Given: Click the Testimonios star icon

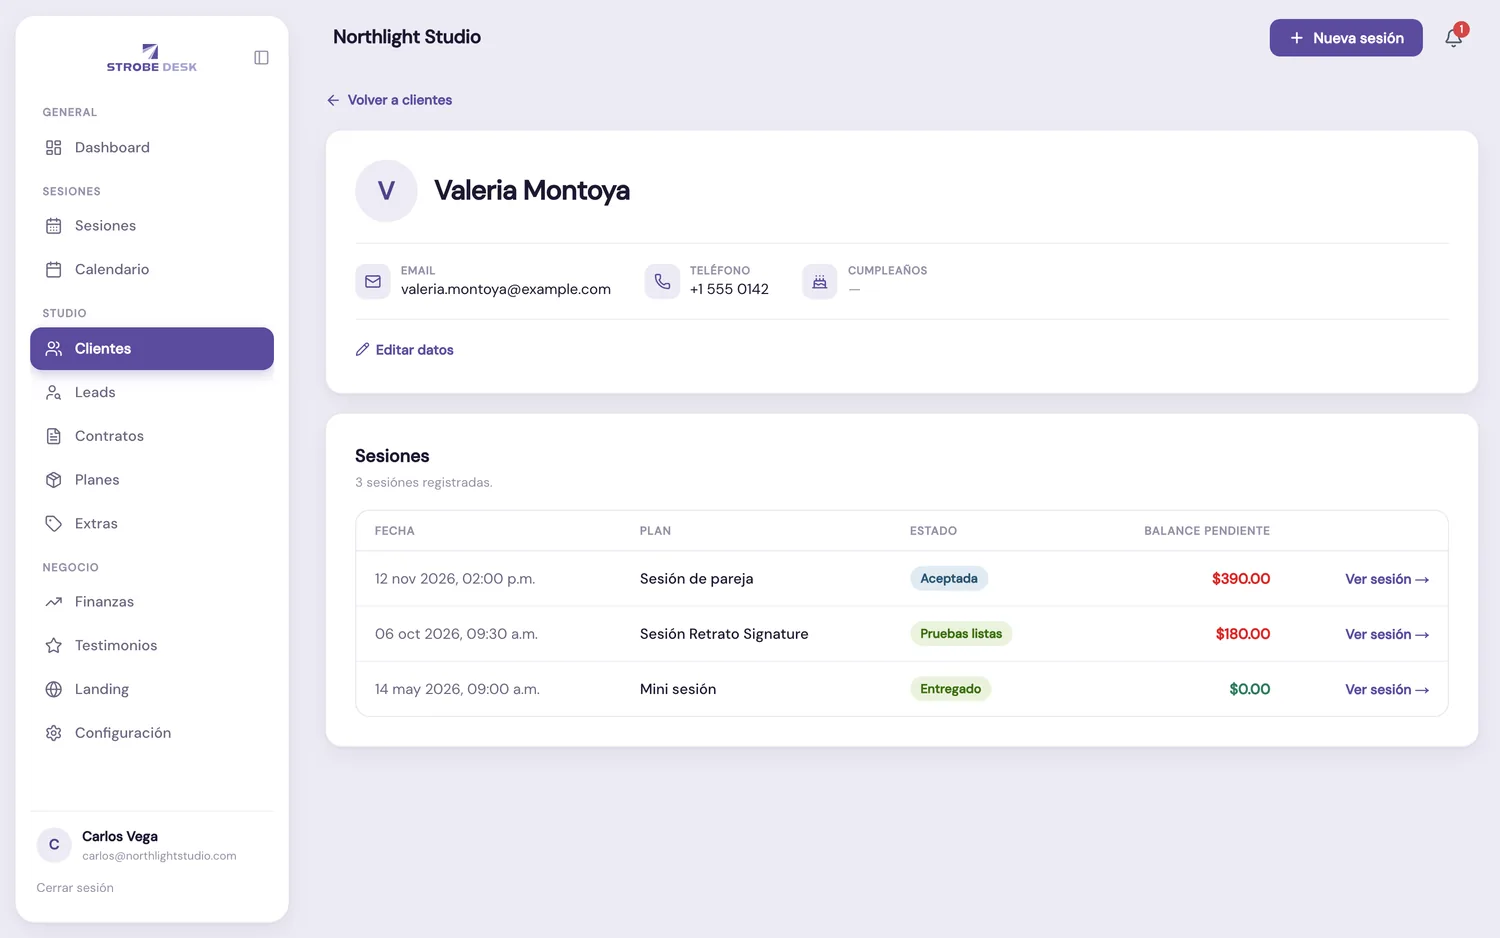Looking at the screenshot, I should coord(54,646).
